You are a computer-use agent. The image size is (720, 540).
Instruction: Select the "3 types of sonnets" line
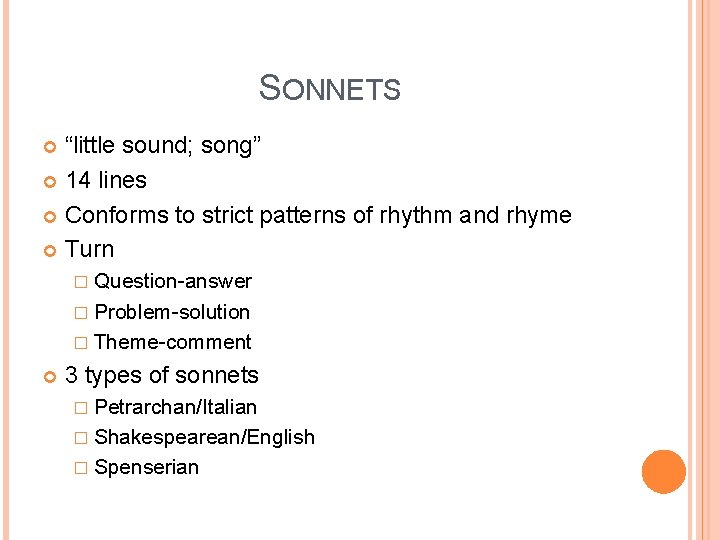(161, 376)
